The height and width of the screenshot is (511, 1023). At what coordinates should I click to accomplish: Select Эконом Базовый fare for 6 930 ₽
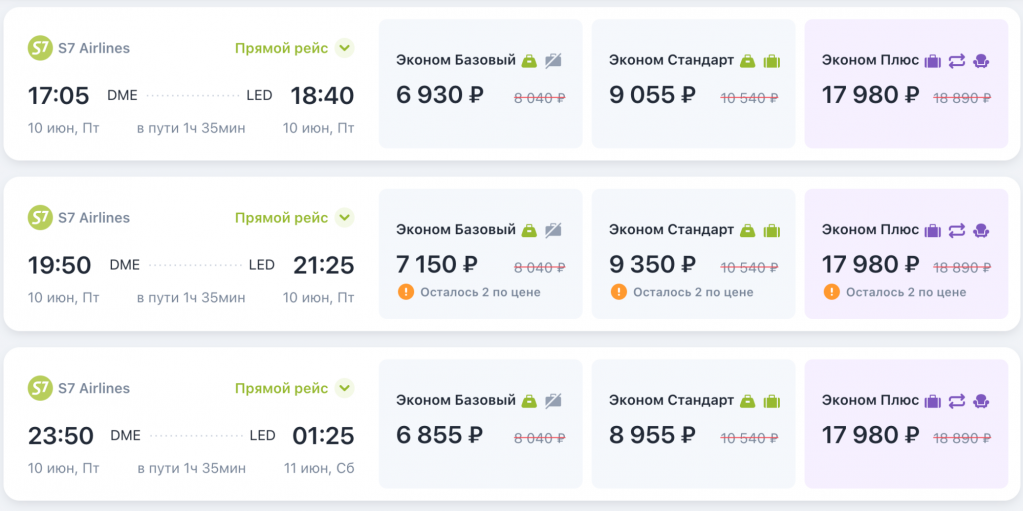481,84
